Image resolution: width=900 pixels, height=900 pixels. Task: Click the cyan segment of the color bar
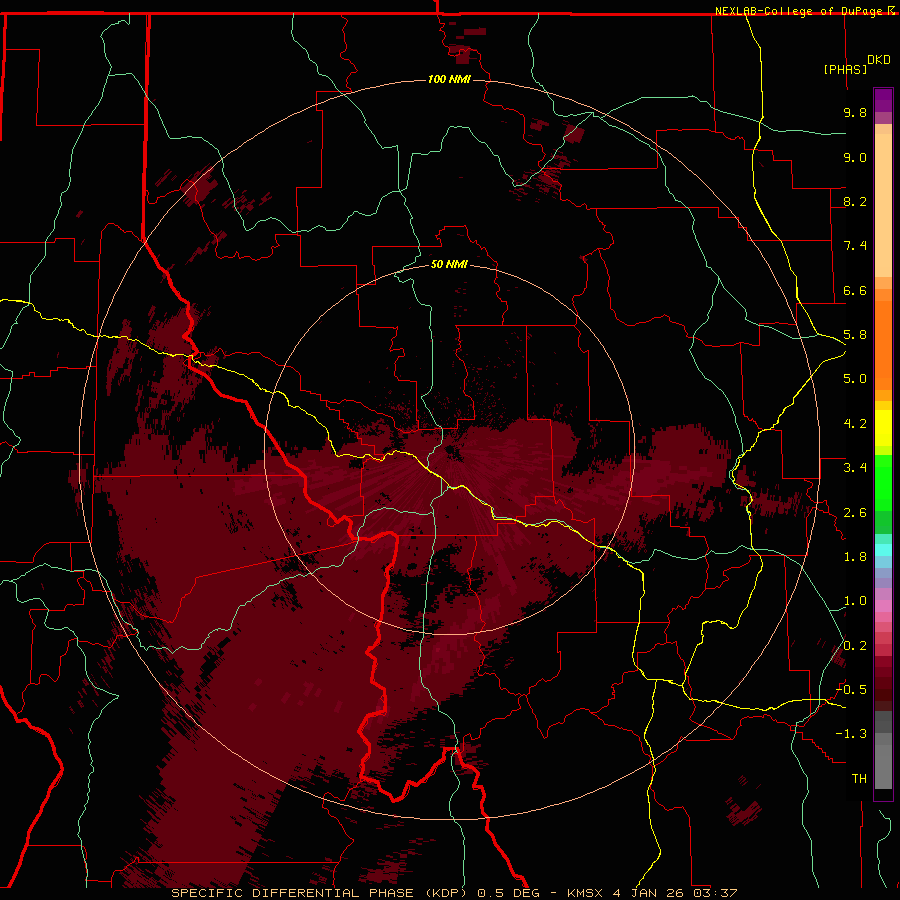coord(883,549)
